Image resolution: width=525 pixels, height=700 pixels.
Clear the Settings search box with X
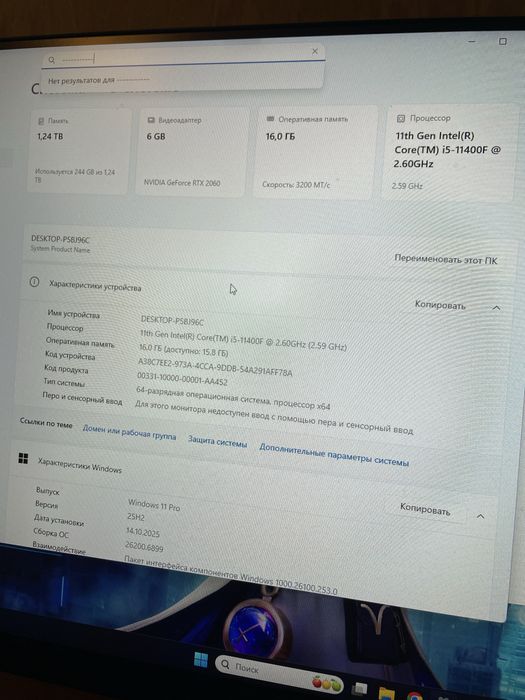315,51
